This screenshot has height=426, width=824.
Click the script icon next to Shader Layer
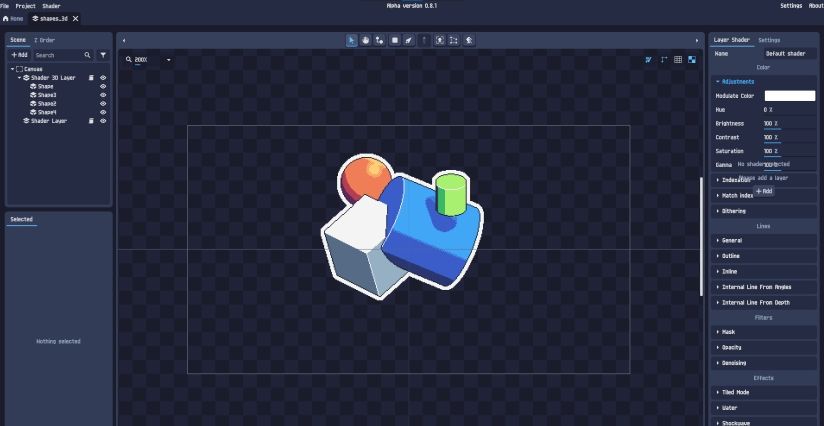pyautogui.click(x=91, y=121)
